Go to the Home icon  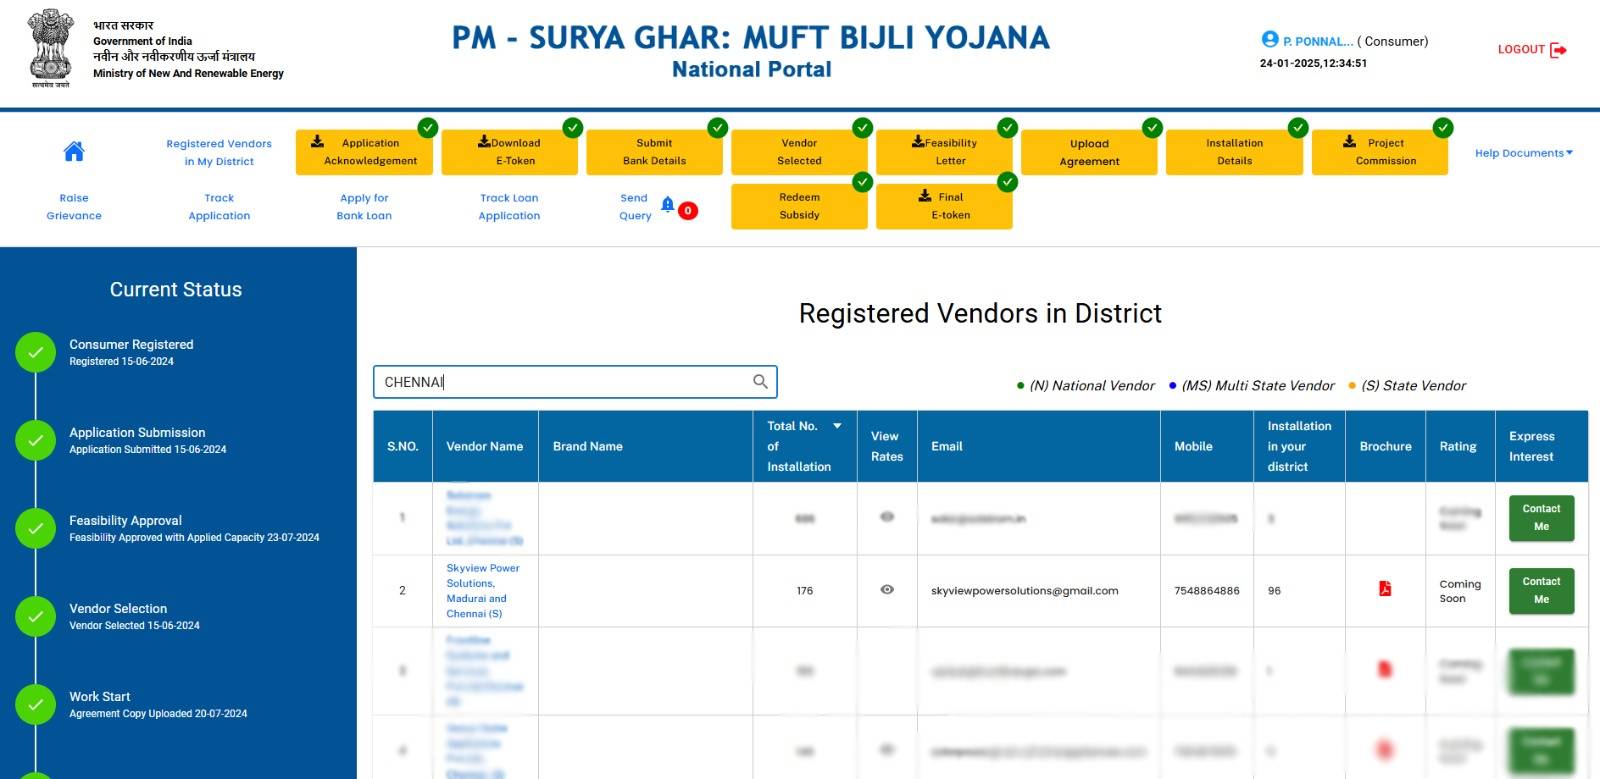coord(74,151)
